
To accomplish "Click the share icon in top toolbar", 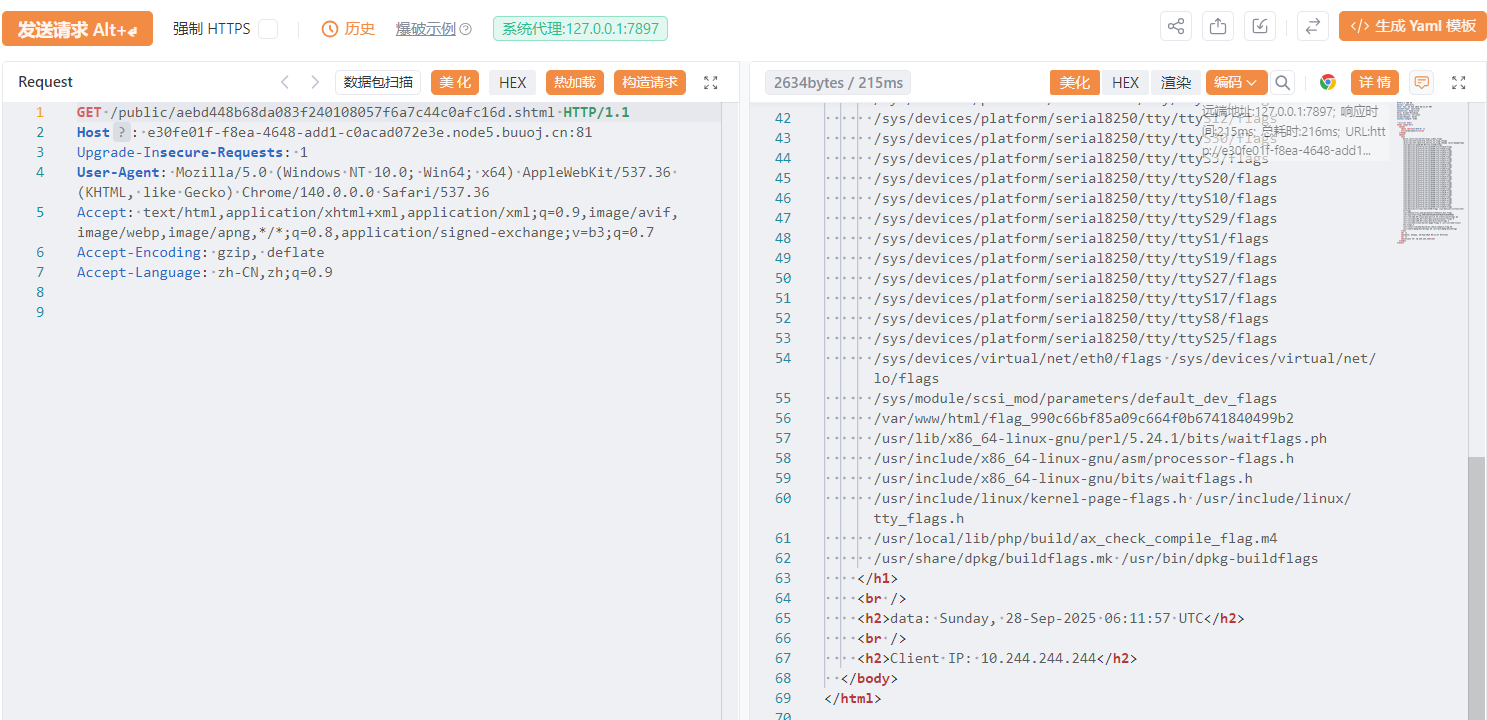I will click(1175, 26).
